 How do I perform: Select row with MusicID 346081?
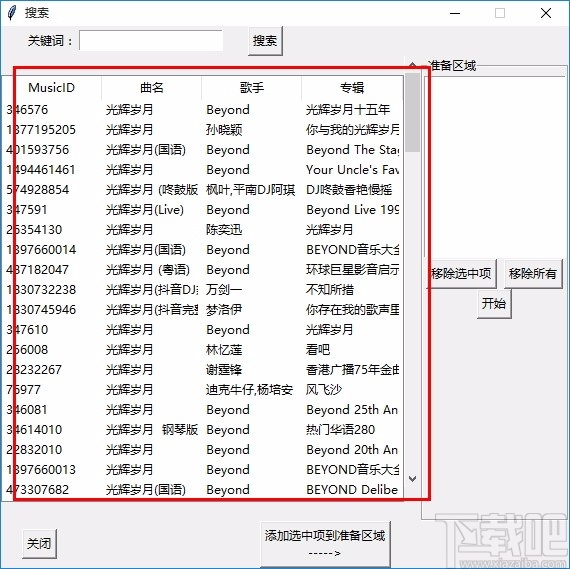click(x=202, y=409)
